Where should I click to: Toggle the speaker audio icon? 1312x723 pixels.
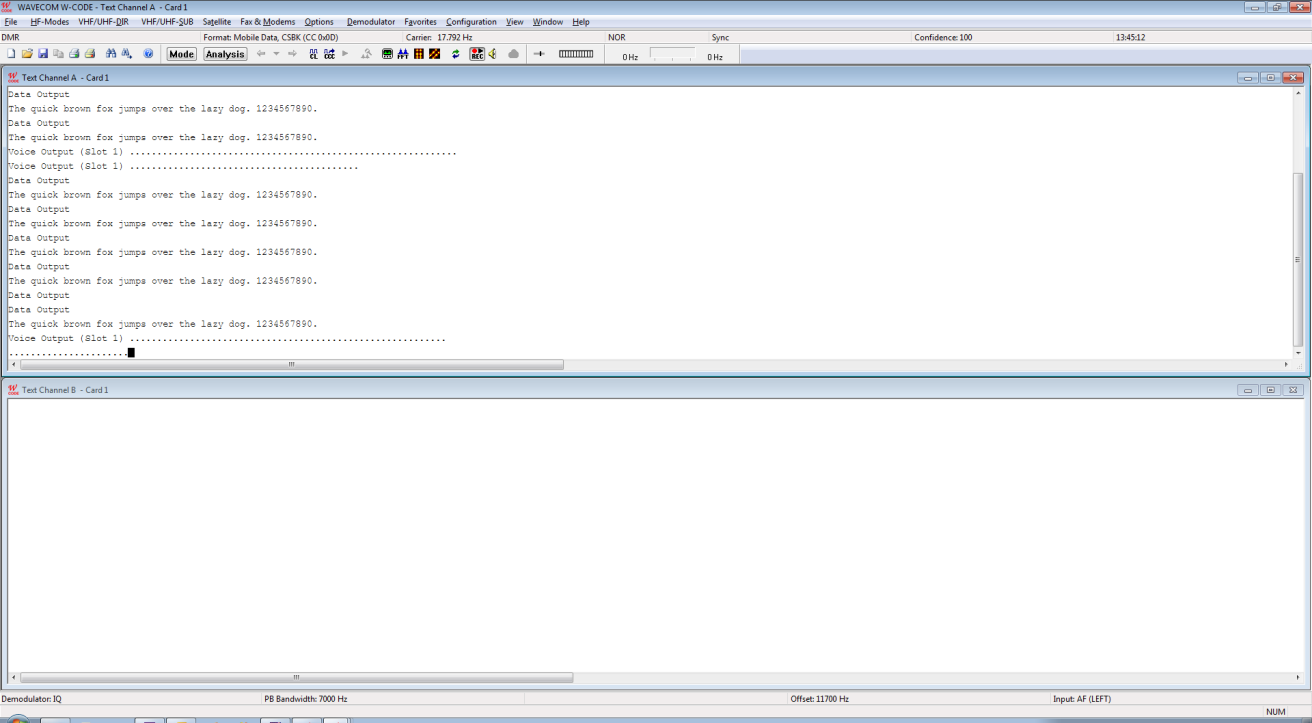point(492,54)
